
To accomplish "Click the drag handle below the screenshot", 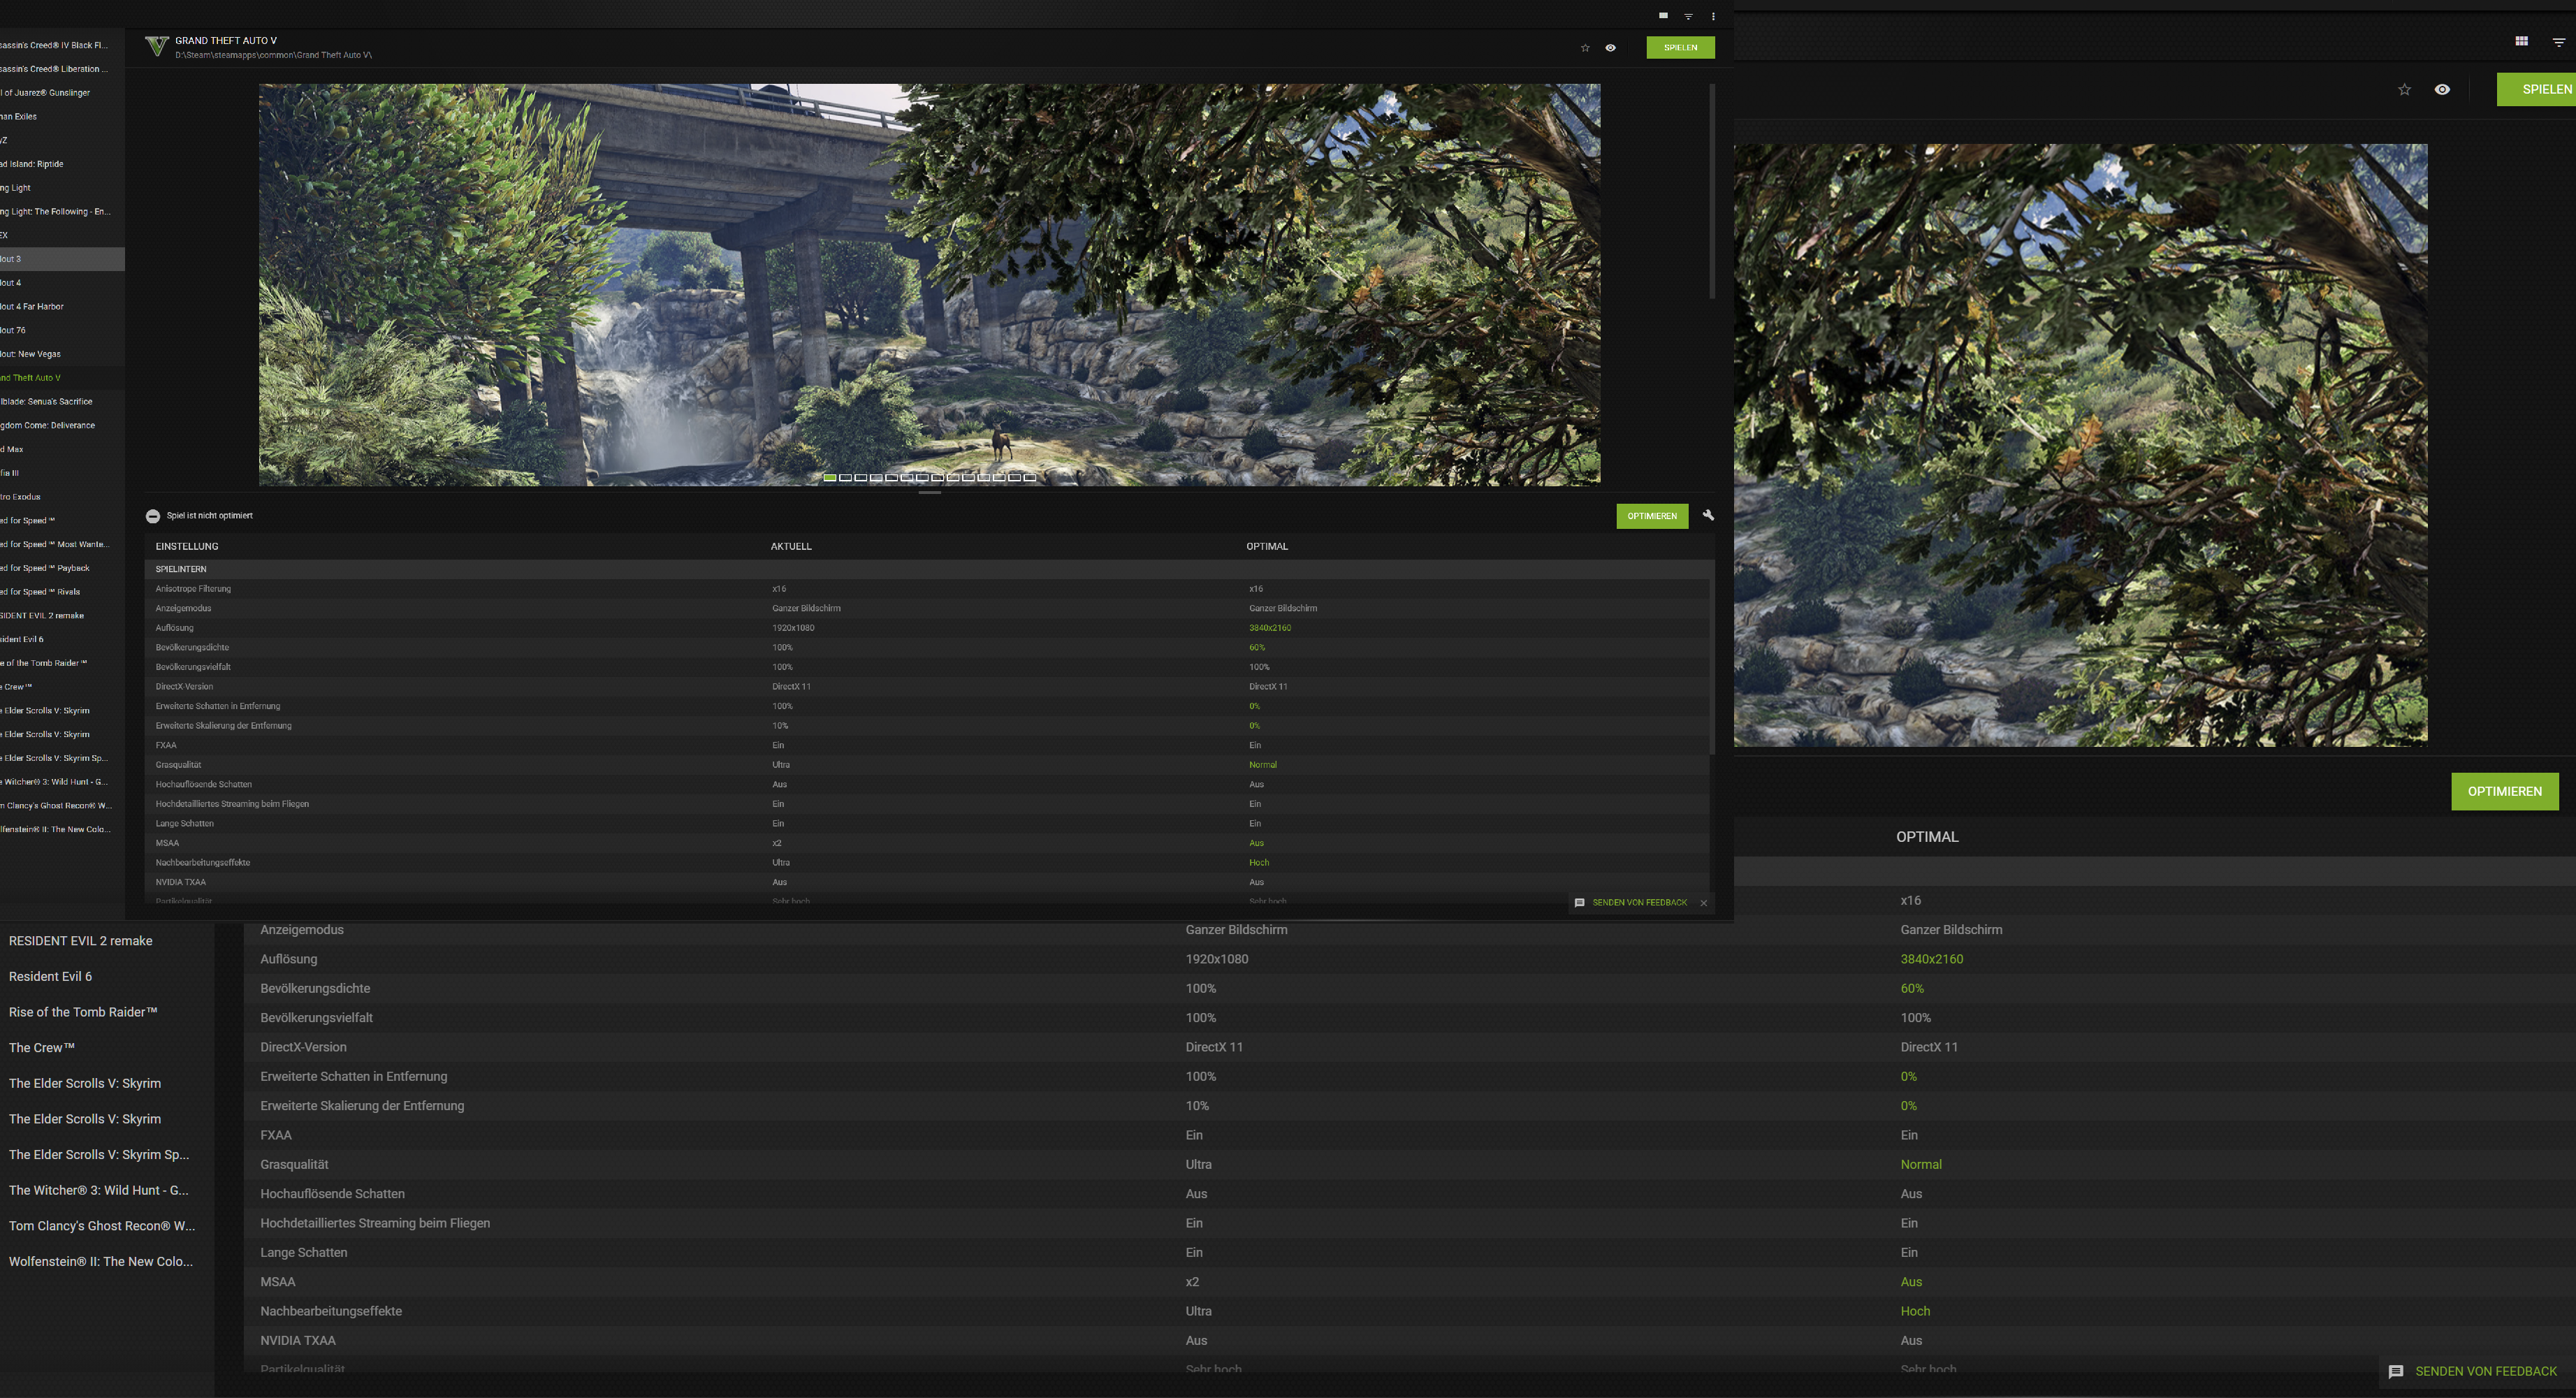I will pos(929,492).
